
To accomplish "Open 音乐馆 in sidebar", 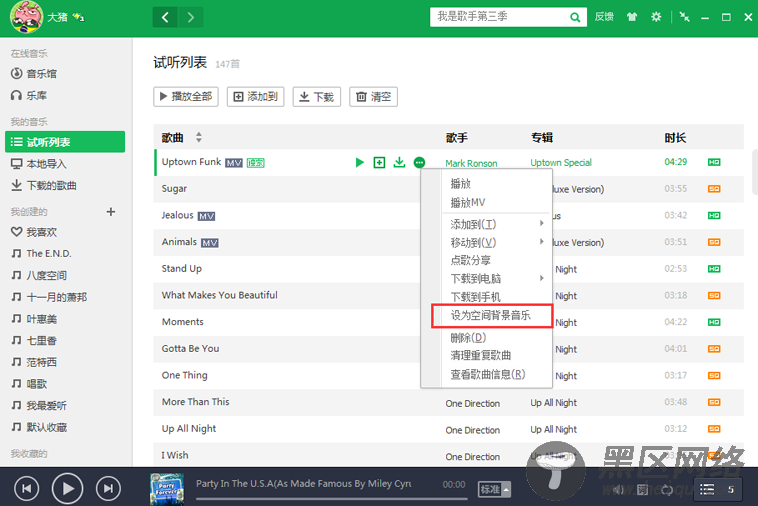I will click(34, 73).
